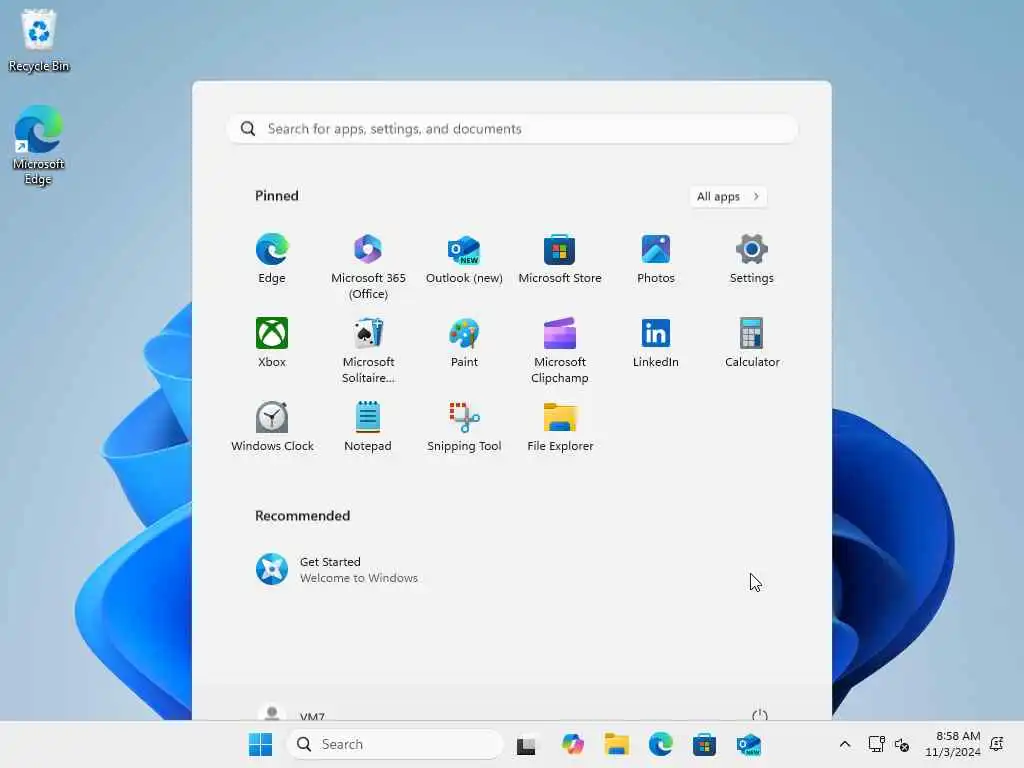Click the Windows Start button on taskbar

tap(261, 744)
